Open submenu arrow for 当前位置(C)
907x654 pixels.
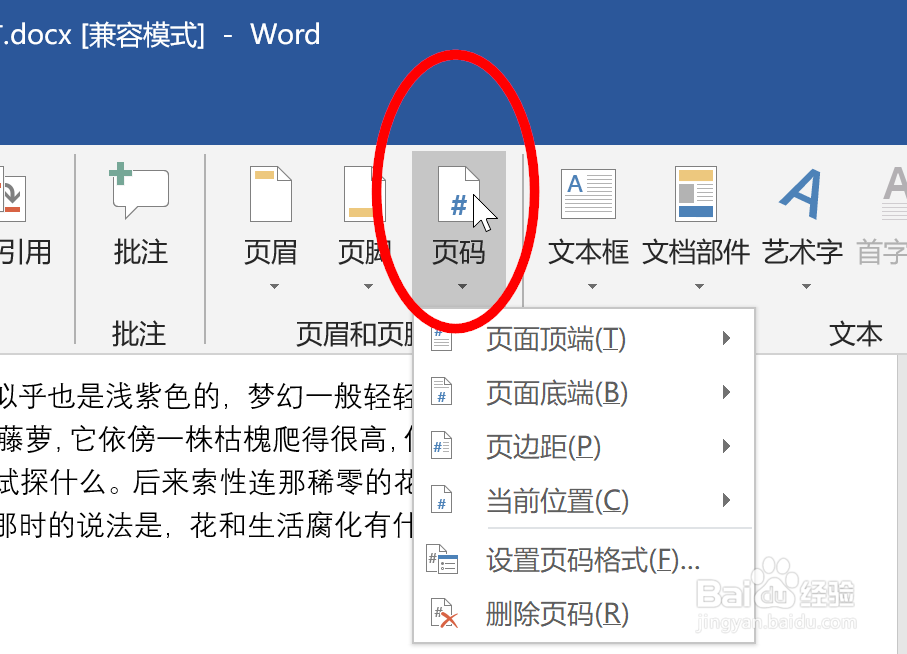(x=727, y=500)
